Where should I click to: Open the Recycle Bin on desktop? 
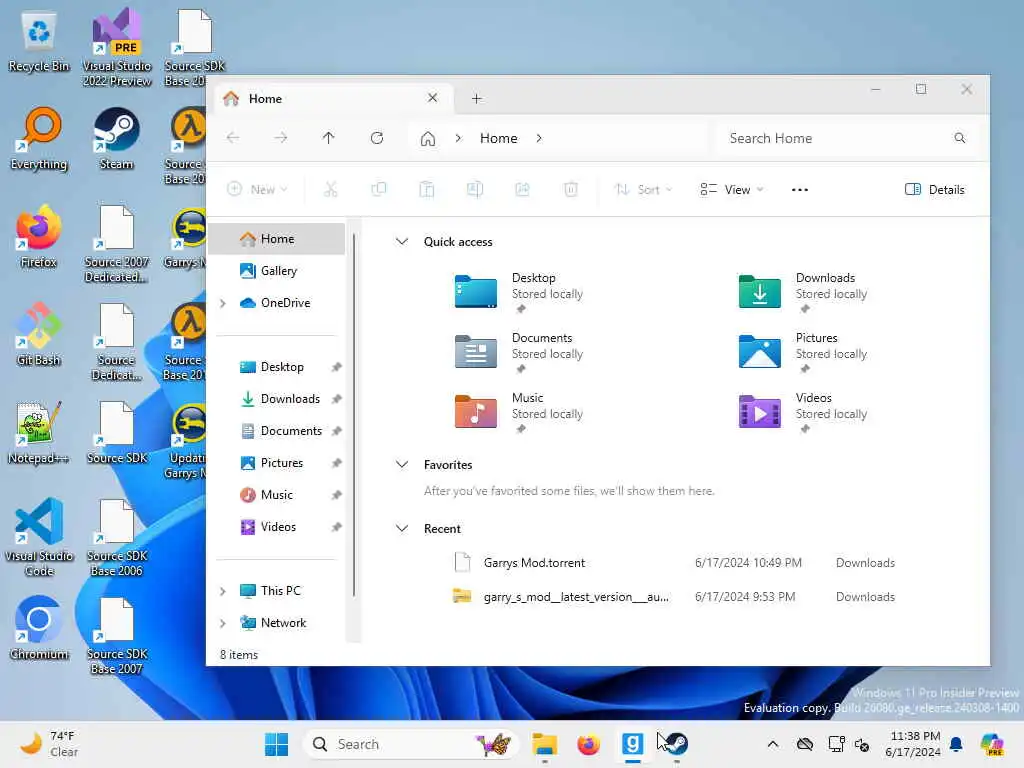coord(39,40)
